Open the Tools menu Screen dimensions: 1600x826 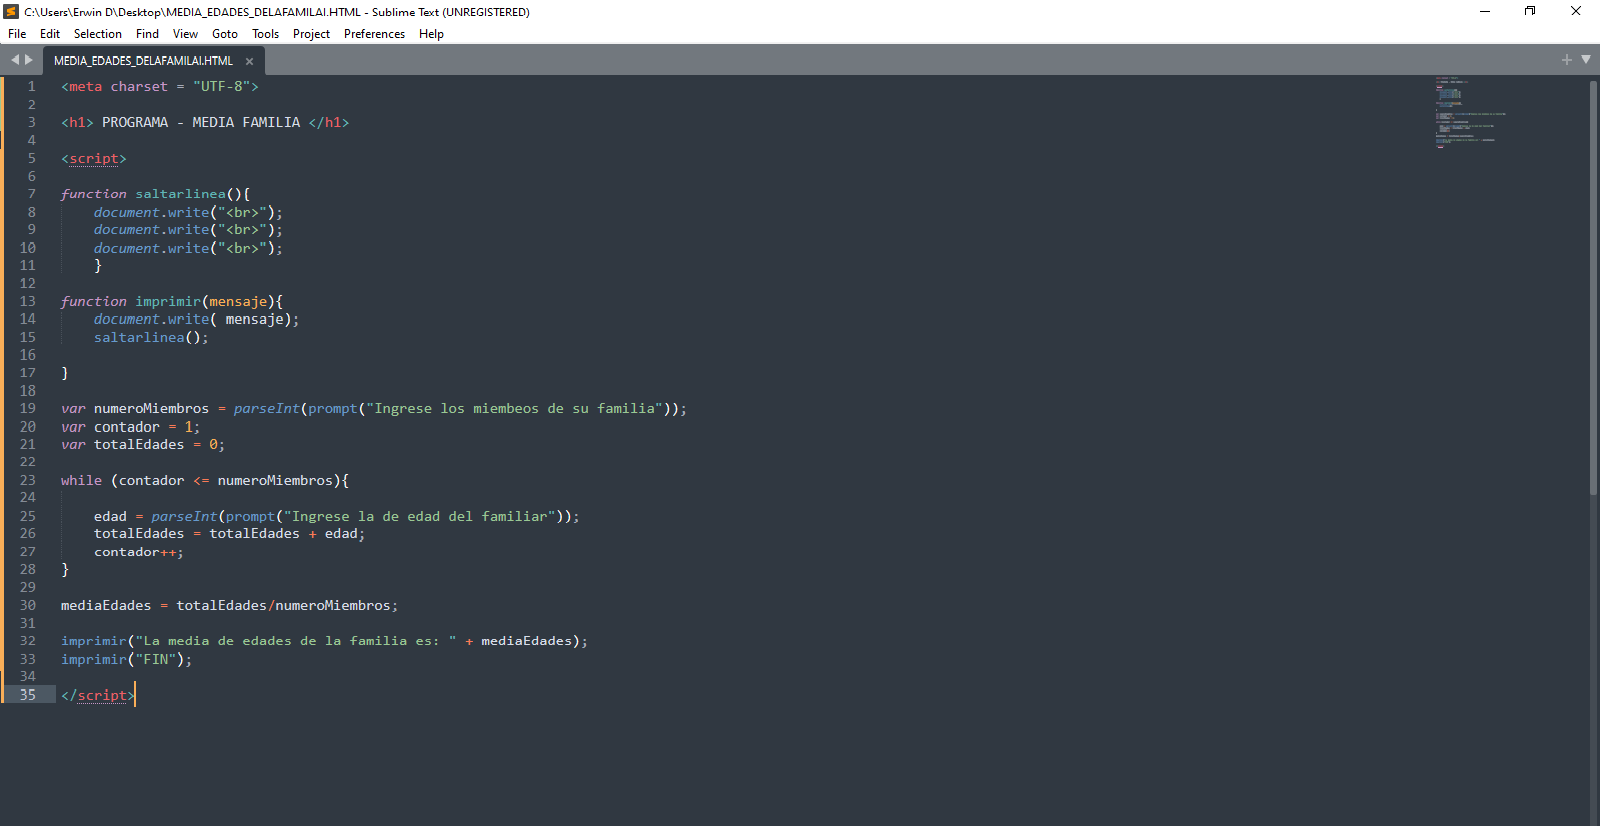tap(265, 34)
